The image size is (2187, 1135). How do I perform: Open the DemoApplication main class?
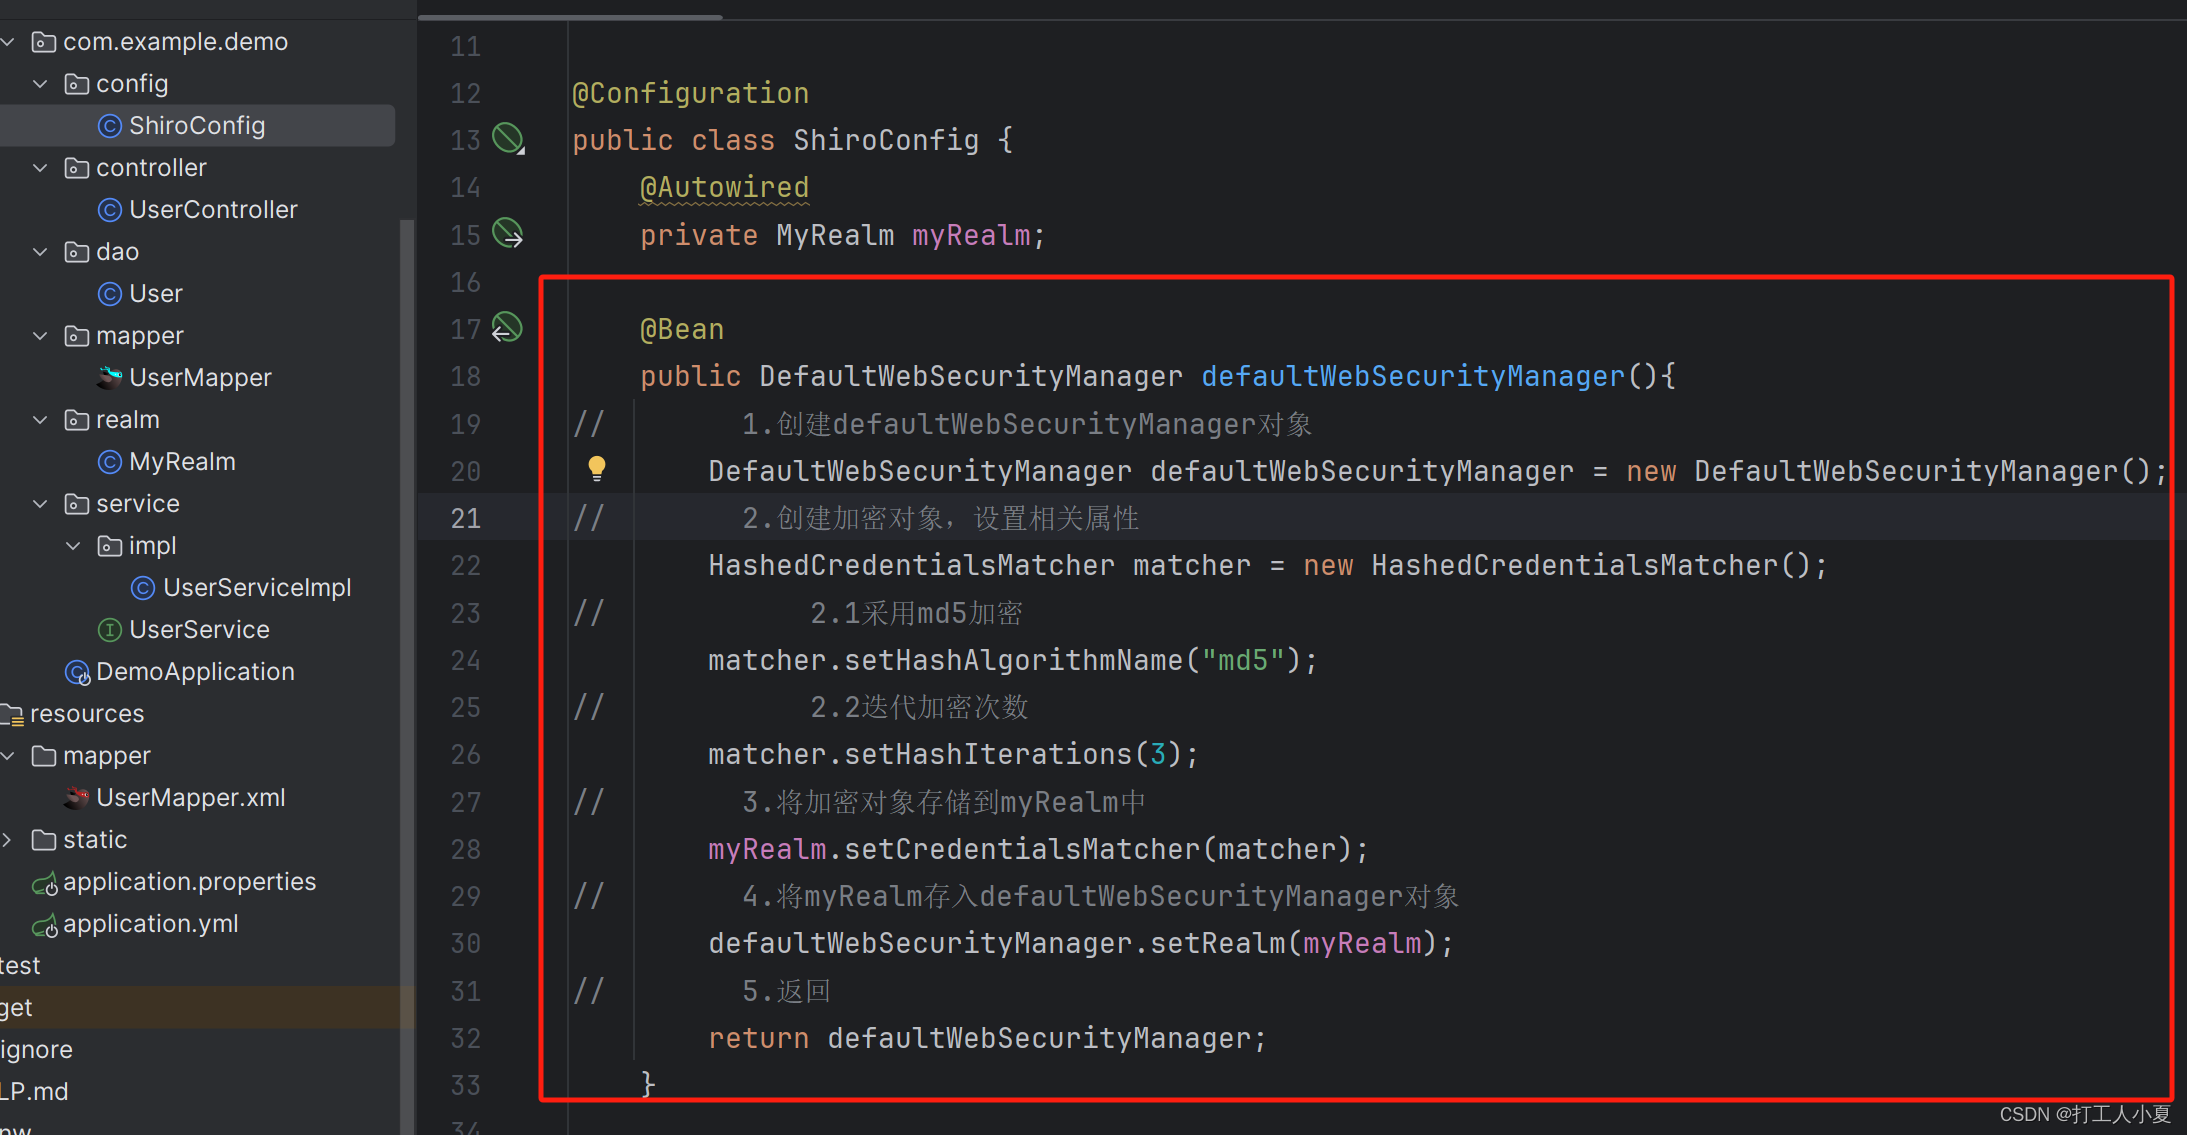point(194,672)
